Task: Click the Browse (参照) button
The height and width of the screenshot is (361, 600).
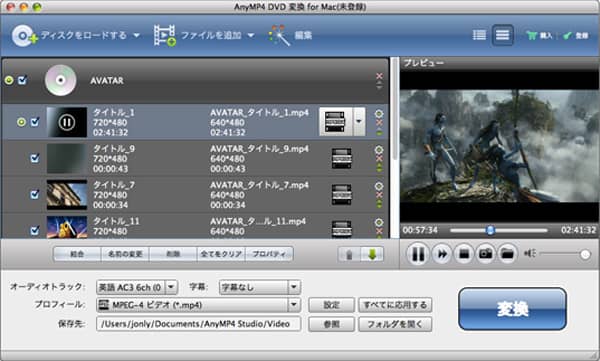Action: (x=331, y=324)
